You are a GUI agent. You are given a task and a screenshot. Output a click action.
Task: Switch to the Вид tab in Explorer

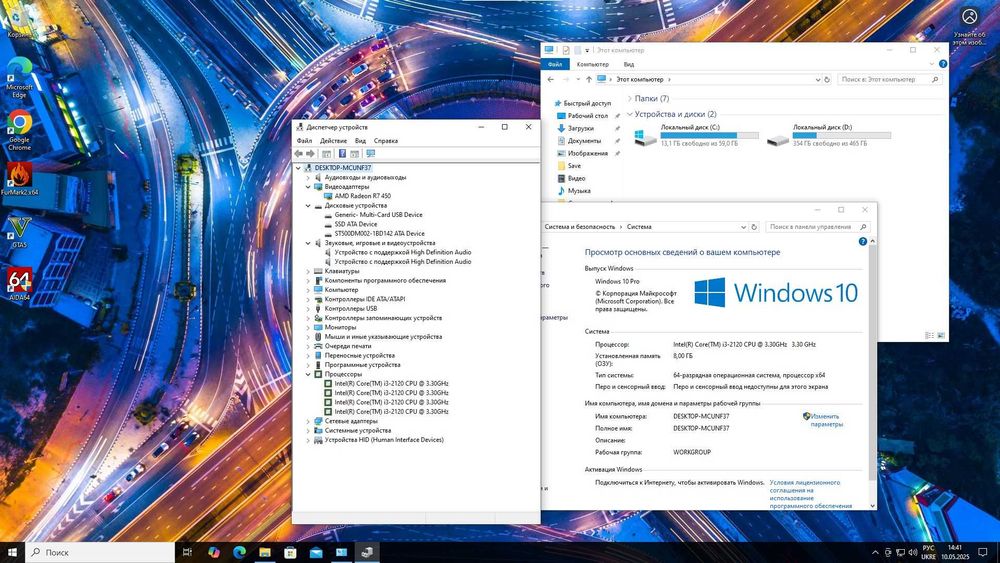(x=629, y=64)
